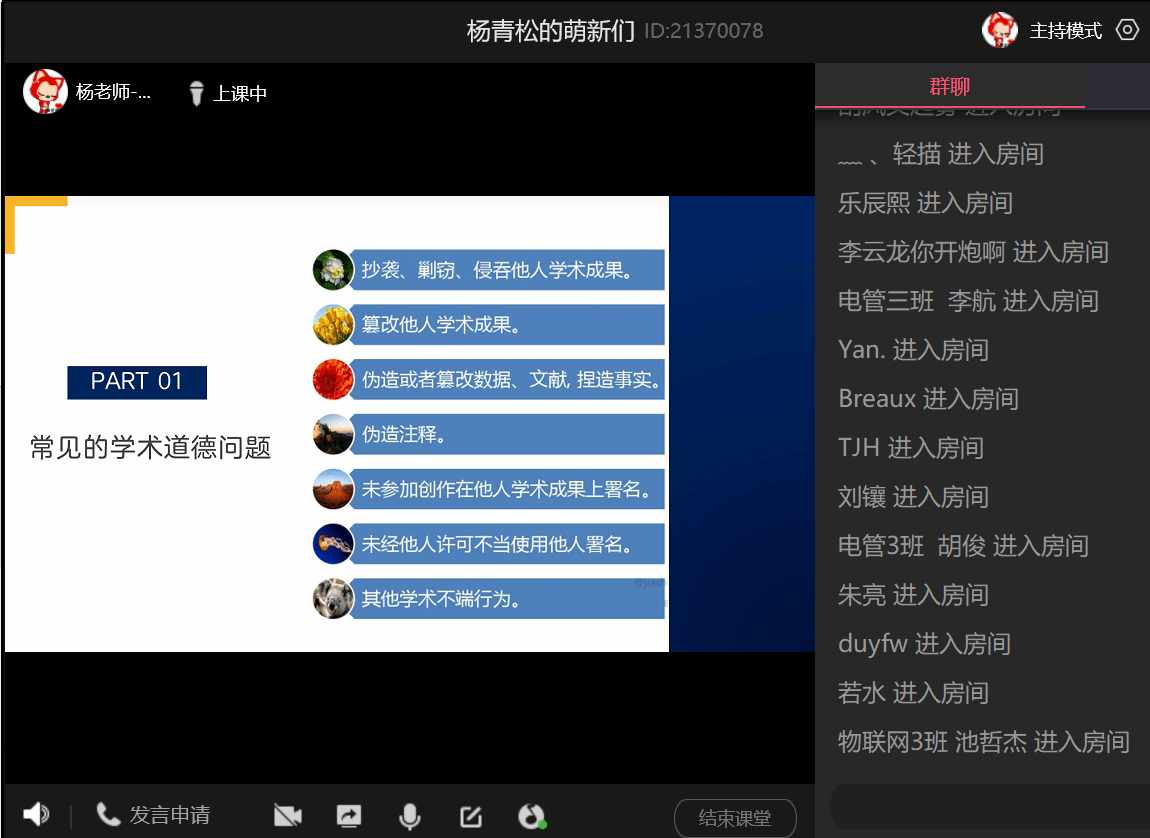Click the chat message input field
This screenshot has height=838, width=1150.
coord(990,806)
